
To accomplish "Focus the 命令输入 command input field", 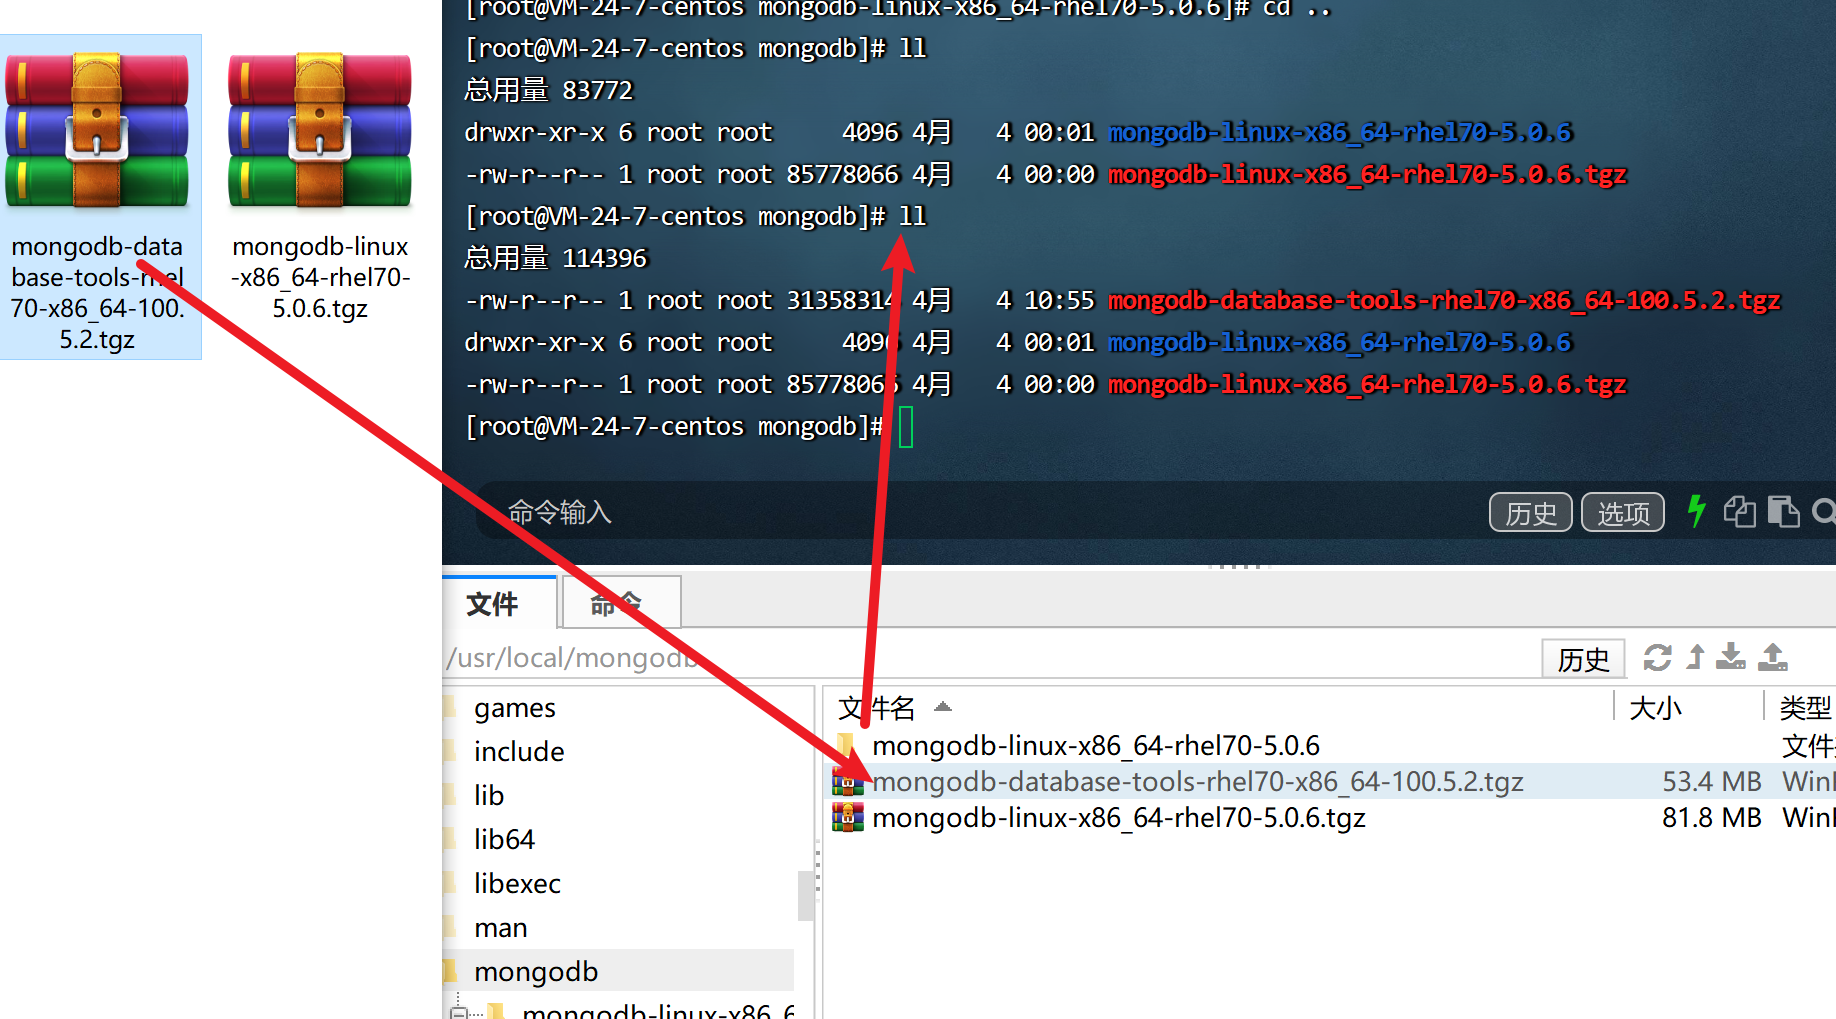I will [x=980, y=512].
